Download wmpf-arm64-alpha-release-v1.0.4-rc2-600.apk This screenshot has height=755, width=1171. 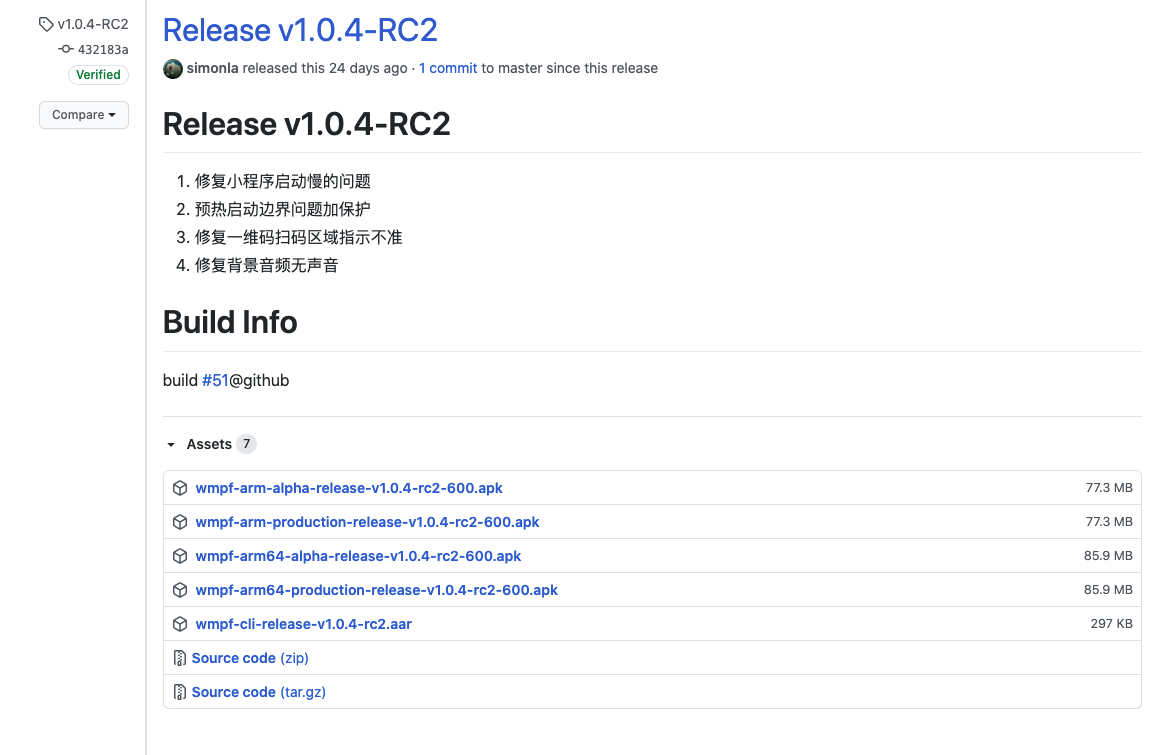(x=358, y=556)
